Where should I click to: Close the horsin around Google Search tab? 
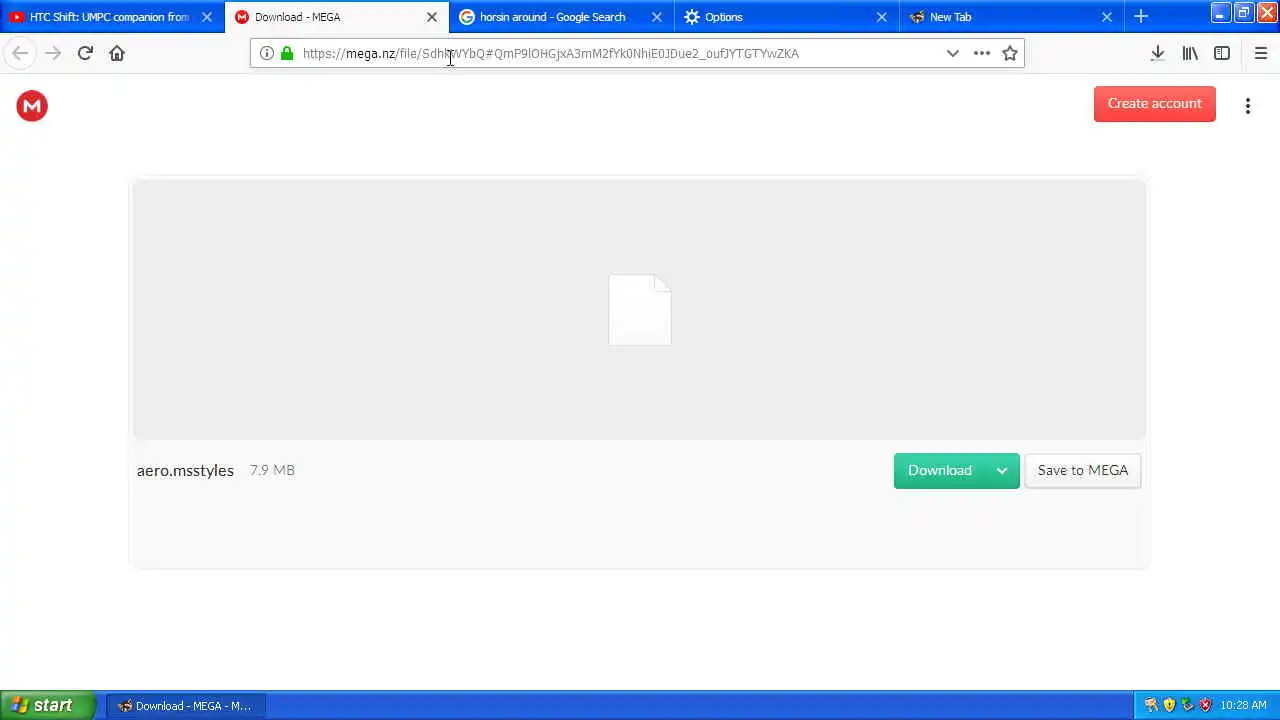point(657,17)
